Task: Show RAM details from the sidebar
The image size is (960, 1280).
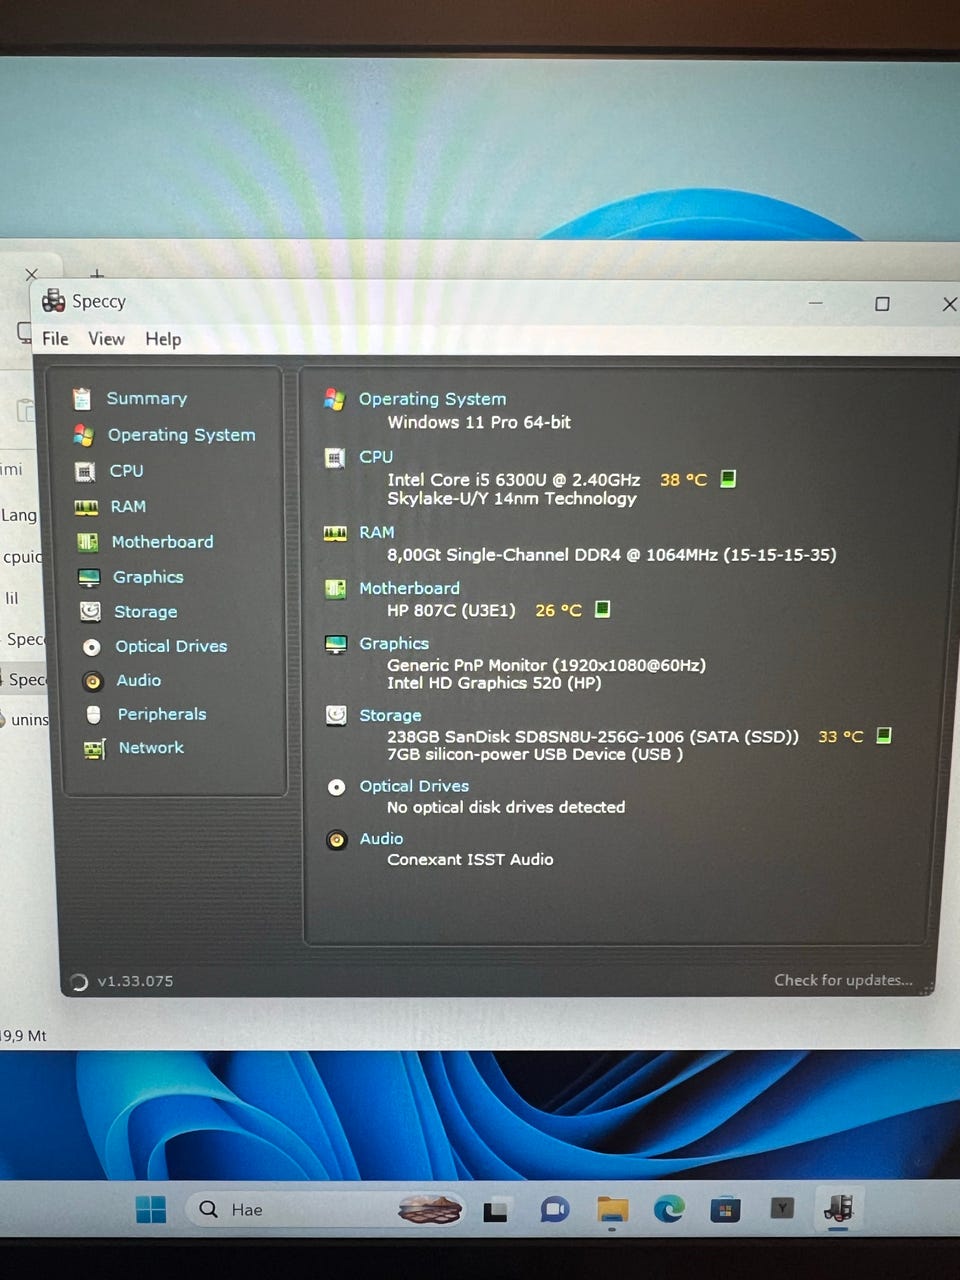Action: point(128,507)
